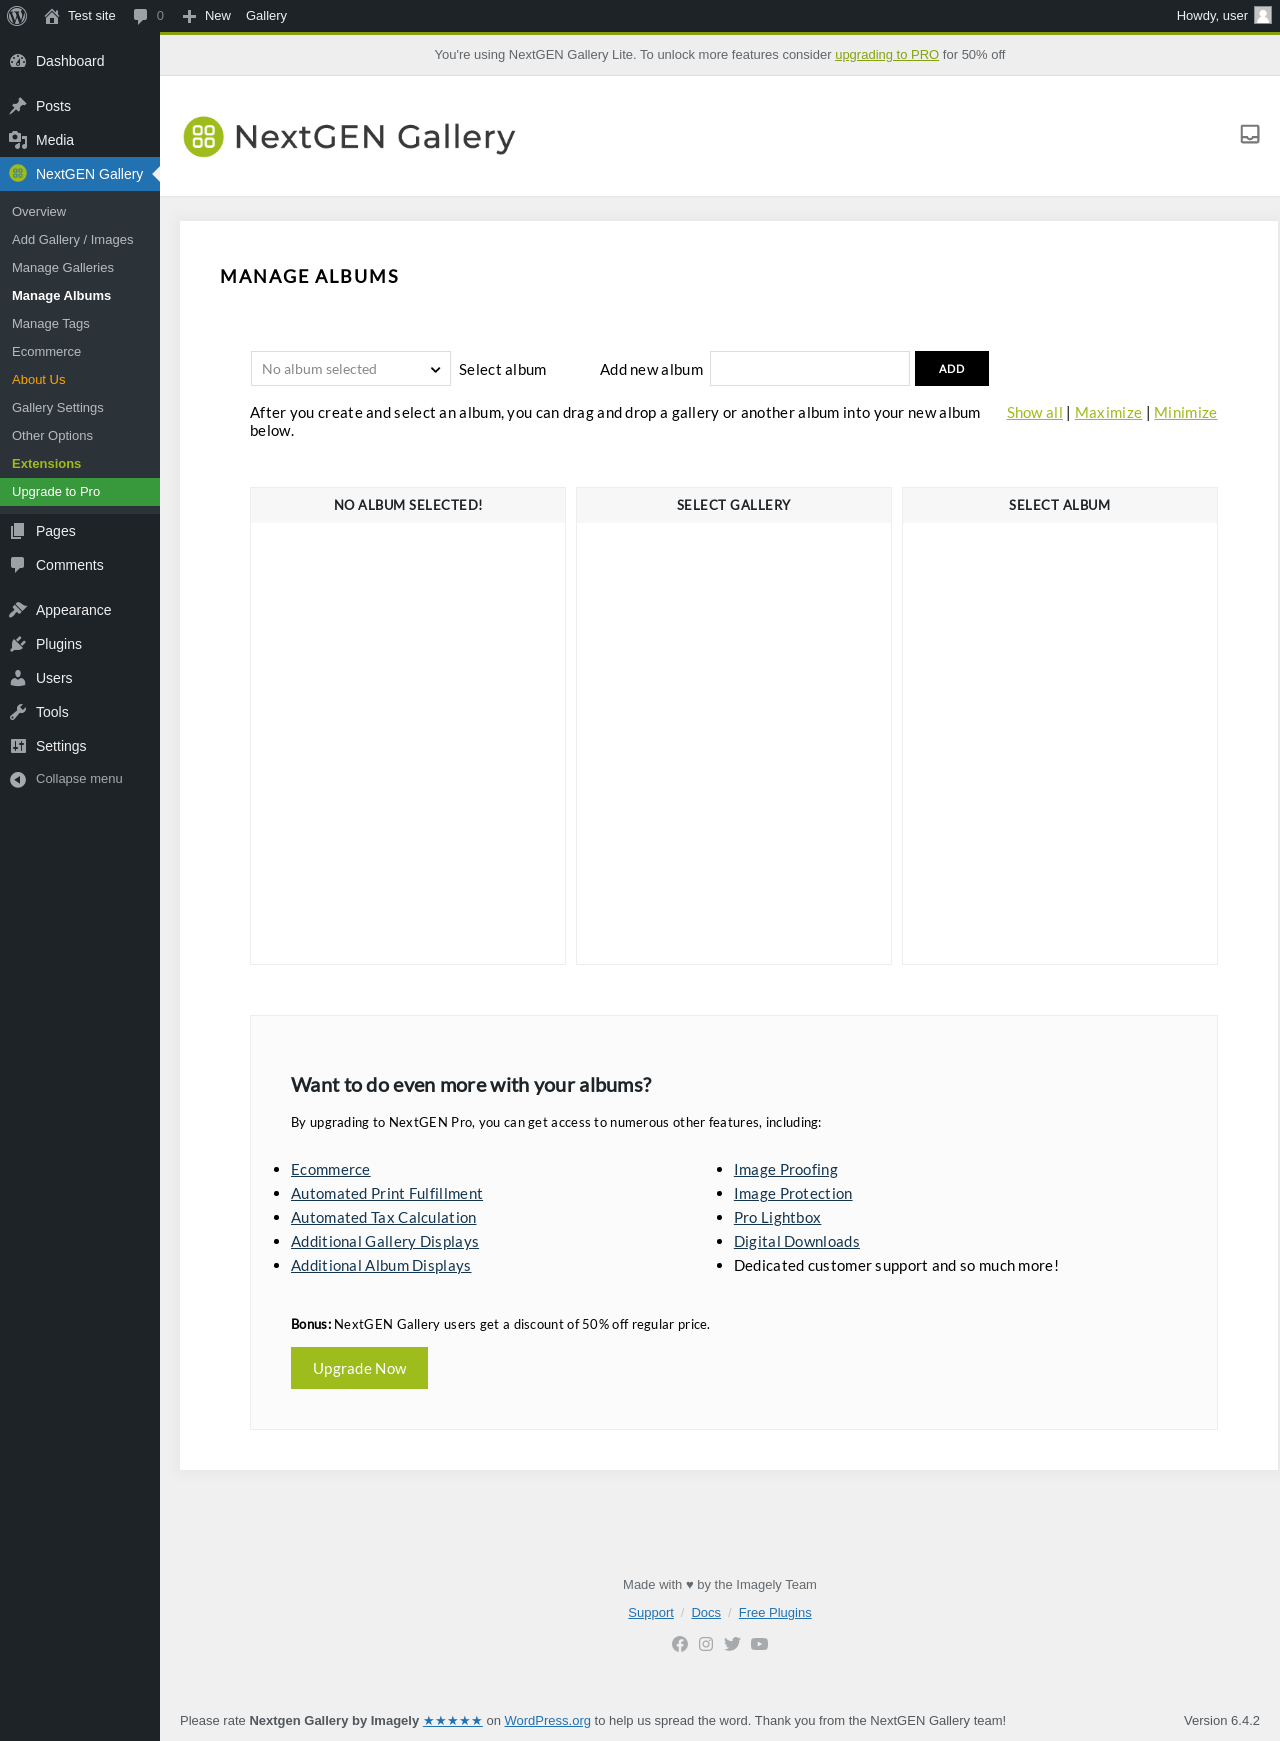The height and width of the screenshot is (1741, 1280).
Task: Click the Show all link
Action: point(1035,413)
